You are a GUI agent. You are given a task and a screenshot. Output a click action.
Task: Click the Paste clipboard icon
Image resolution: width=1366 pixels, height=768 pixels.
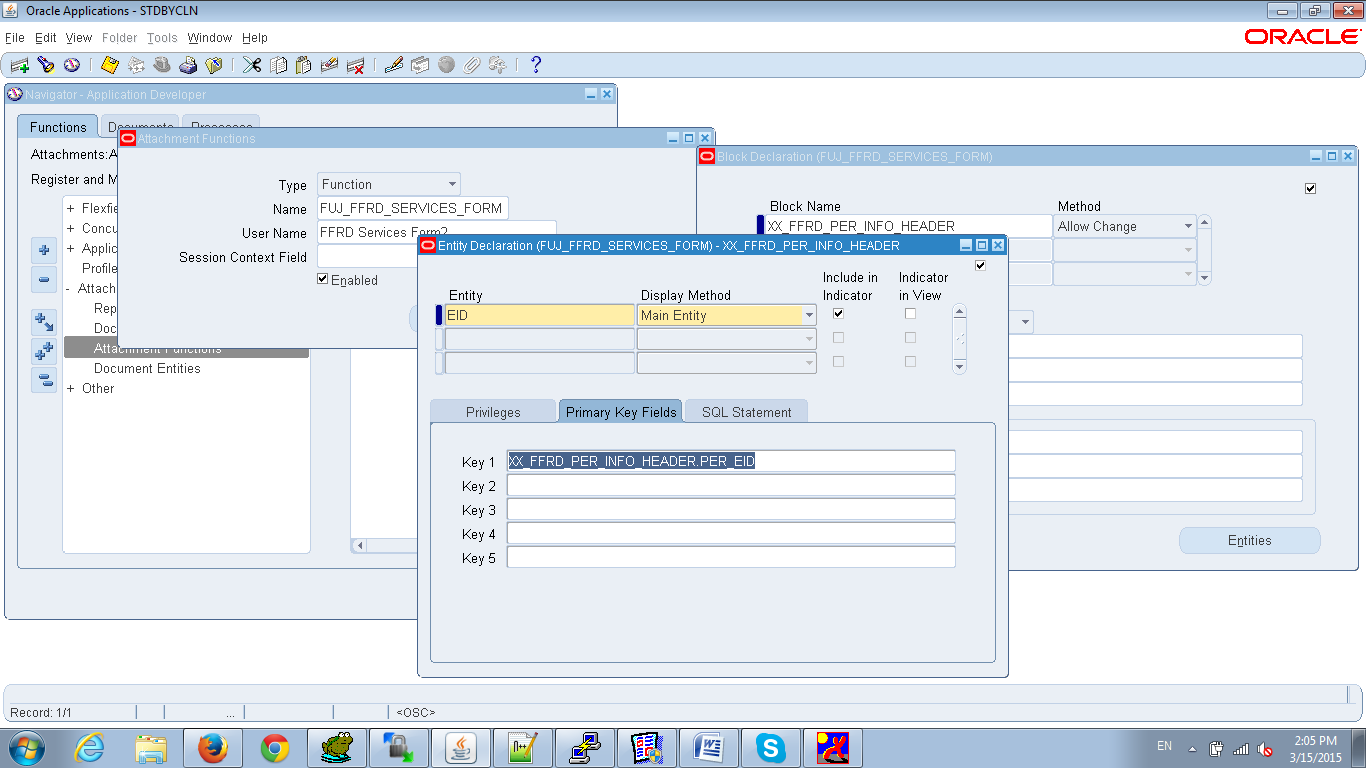(x=303, y=65)
